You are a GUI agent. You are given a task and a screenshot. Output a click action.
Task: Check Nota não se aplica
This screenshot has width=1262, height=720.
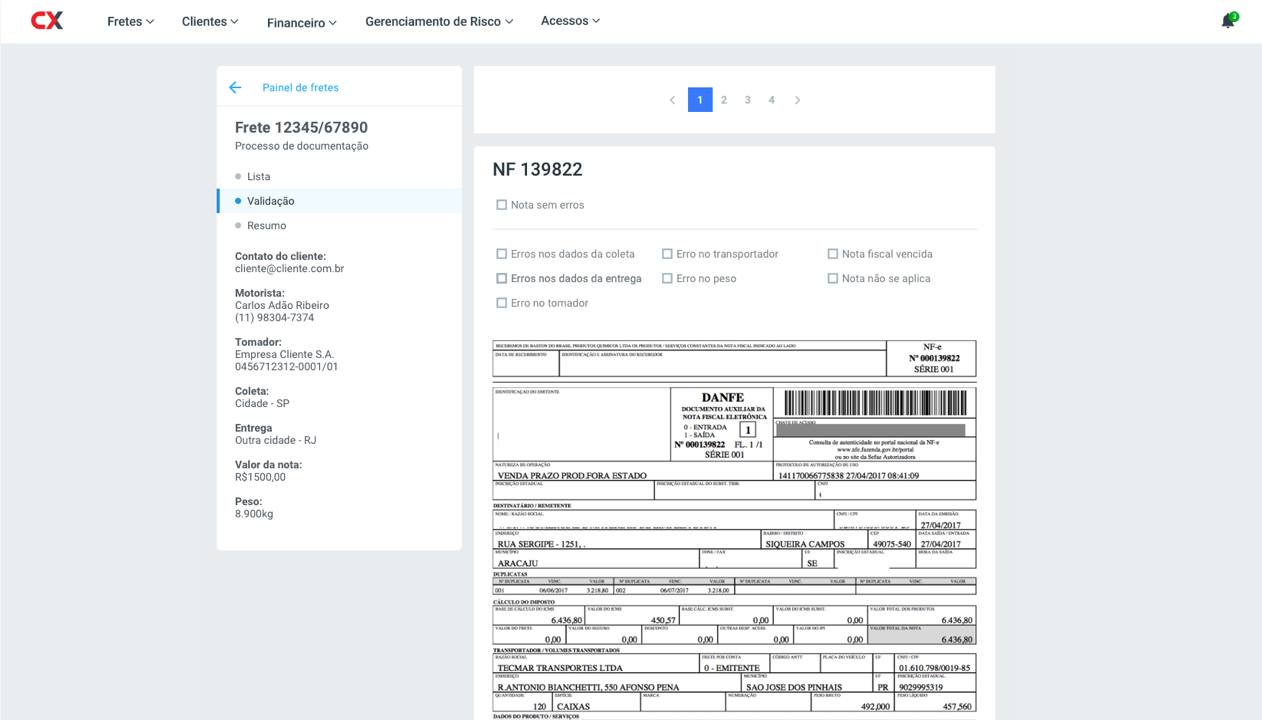click(832, 278)
